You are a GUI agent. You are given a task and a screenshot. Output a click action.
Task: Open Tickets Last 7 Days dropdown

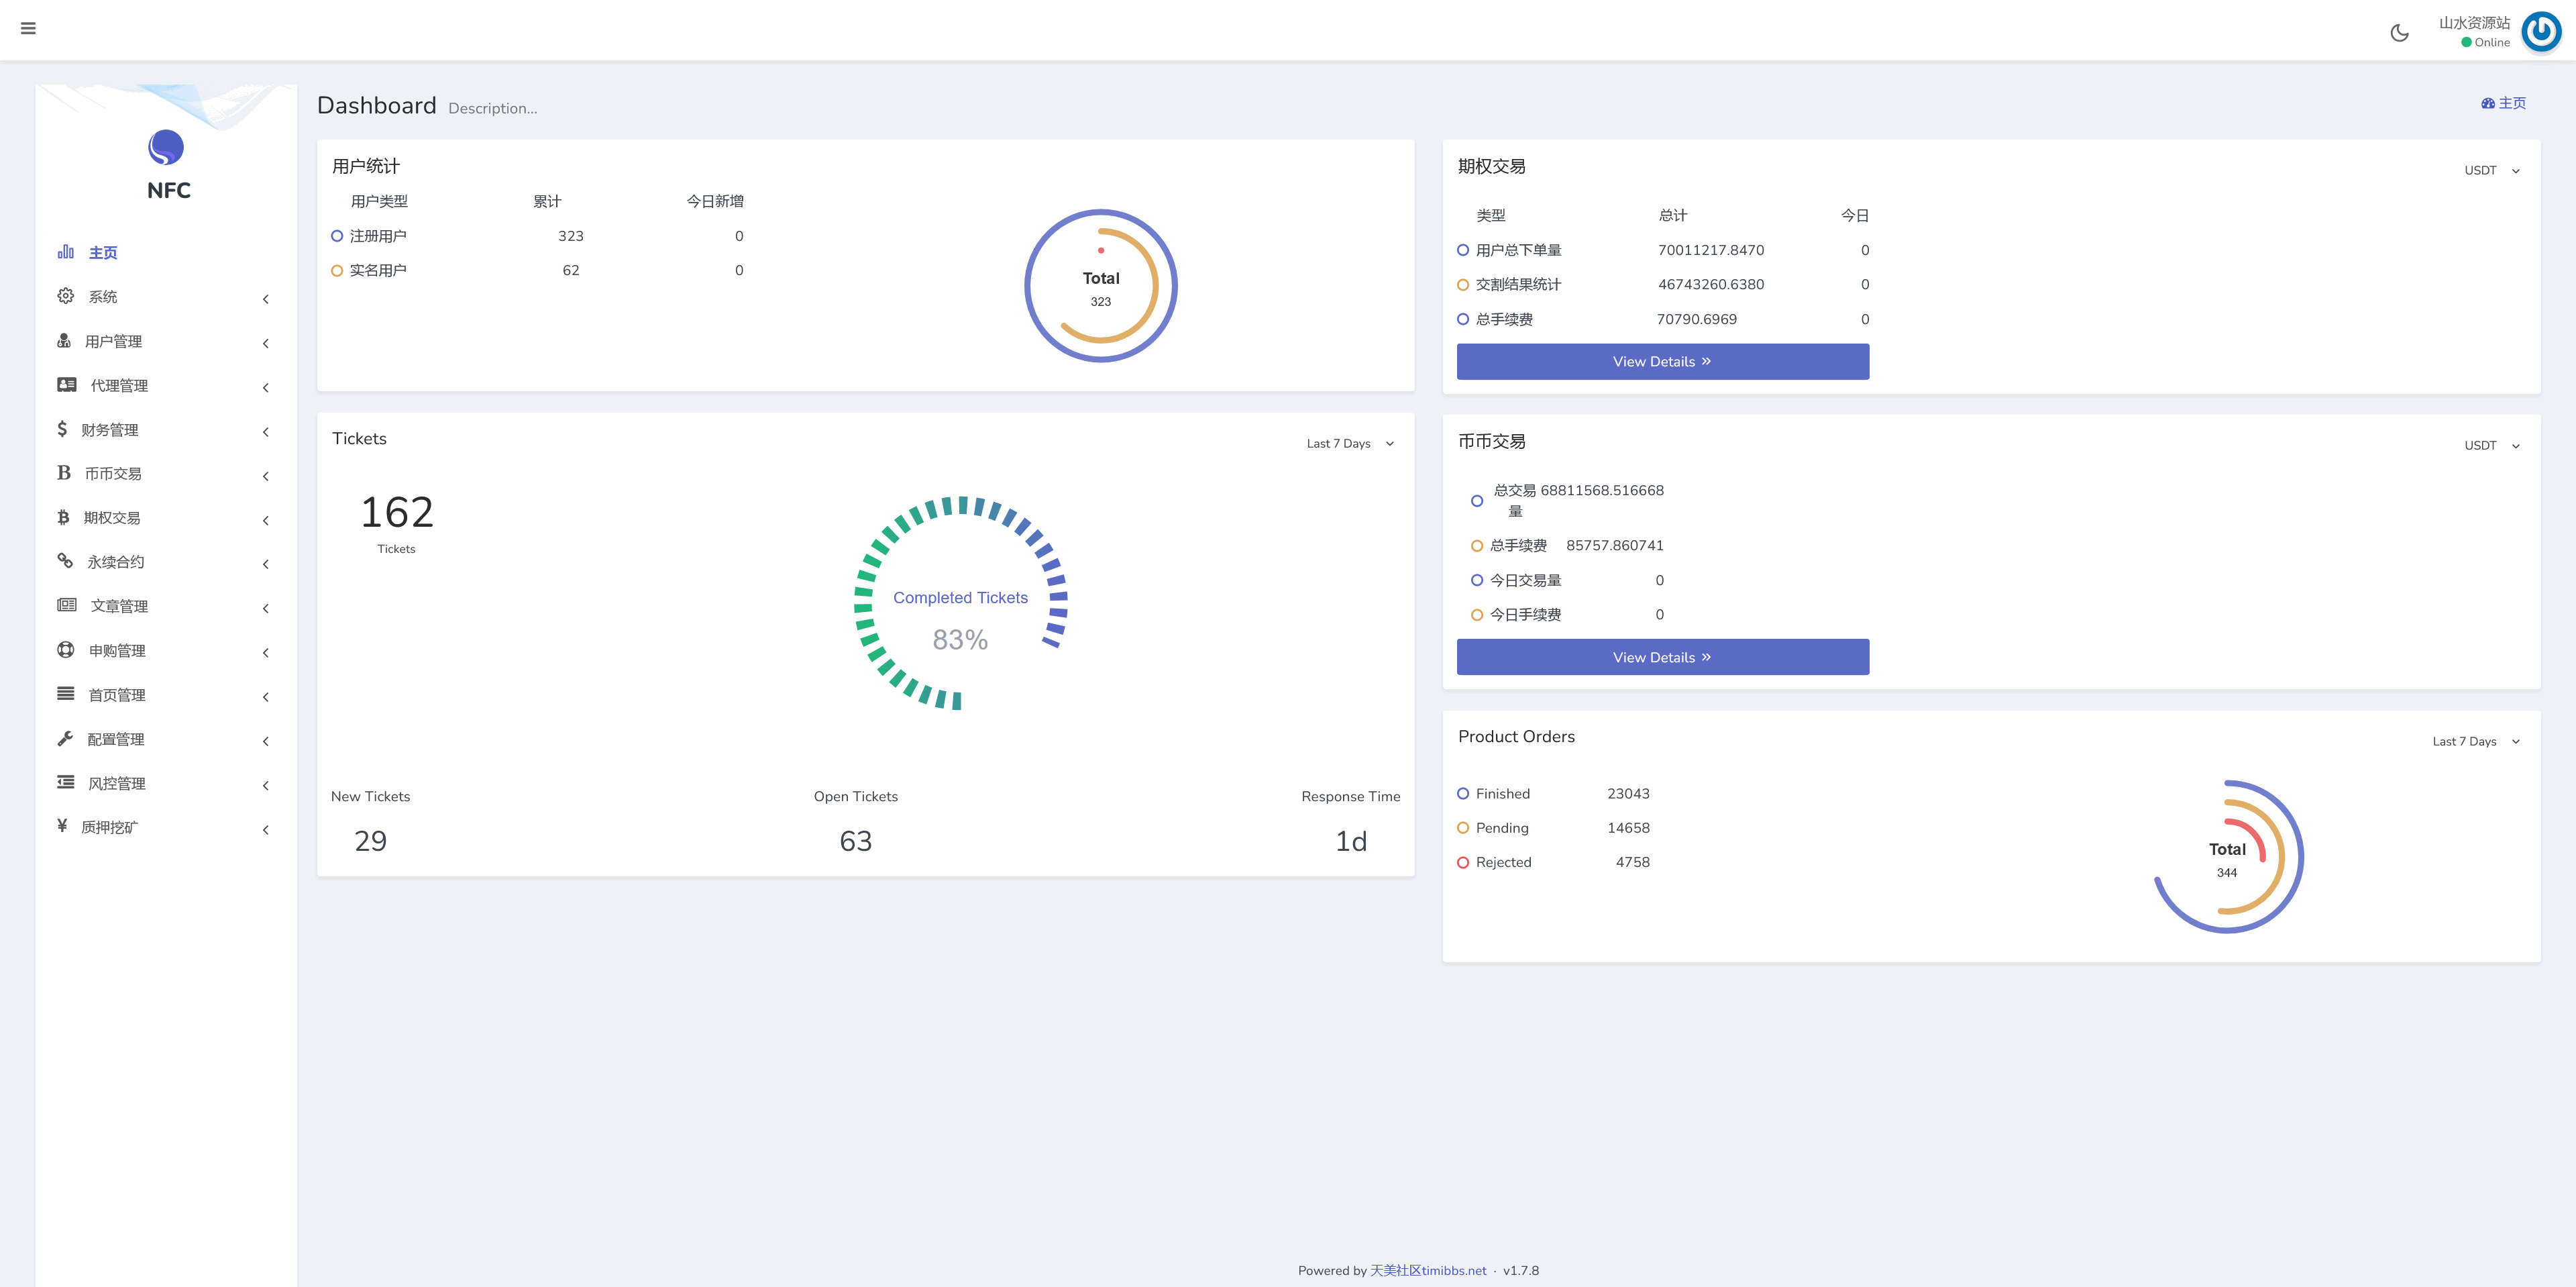tap(1349, 443)
